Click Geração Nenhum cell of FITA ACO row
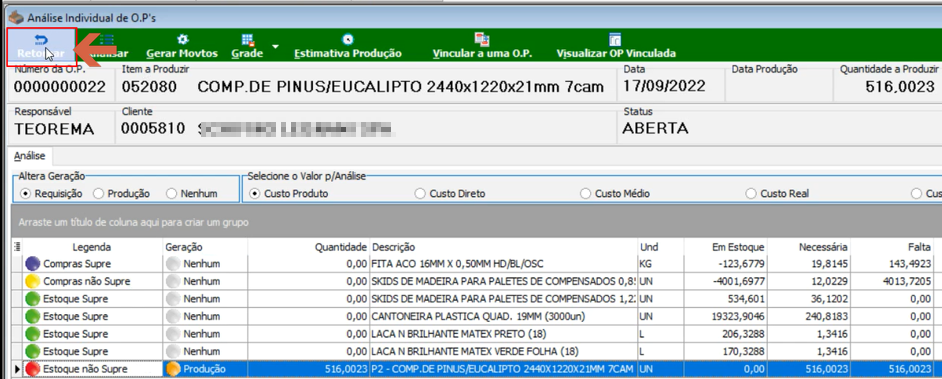The width and height of the screenshot is (942, 379). (x=205, y=263)
